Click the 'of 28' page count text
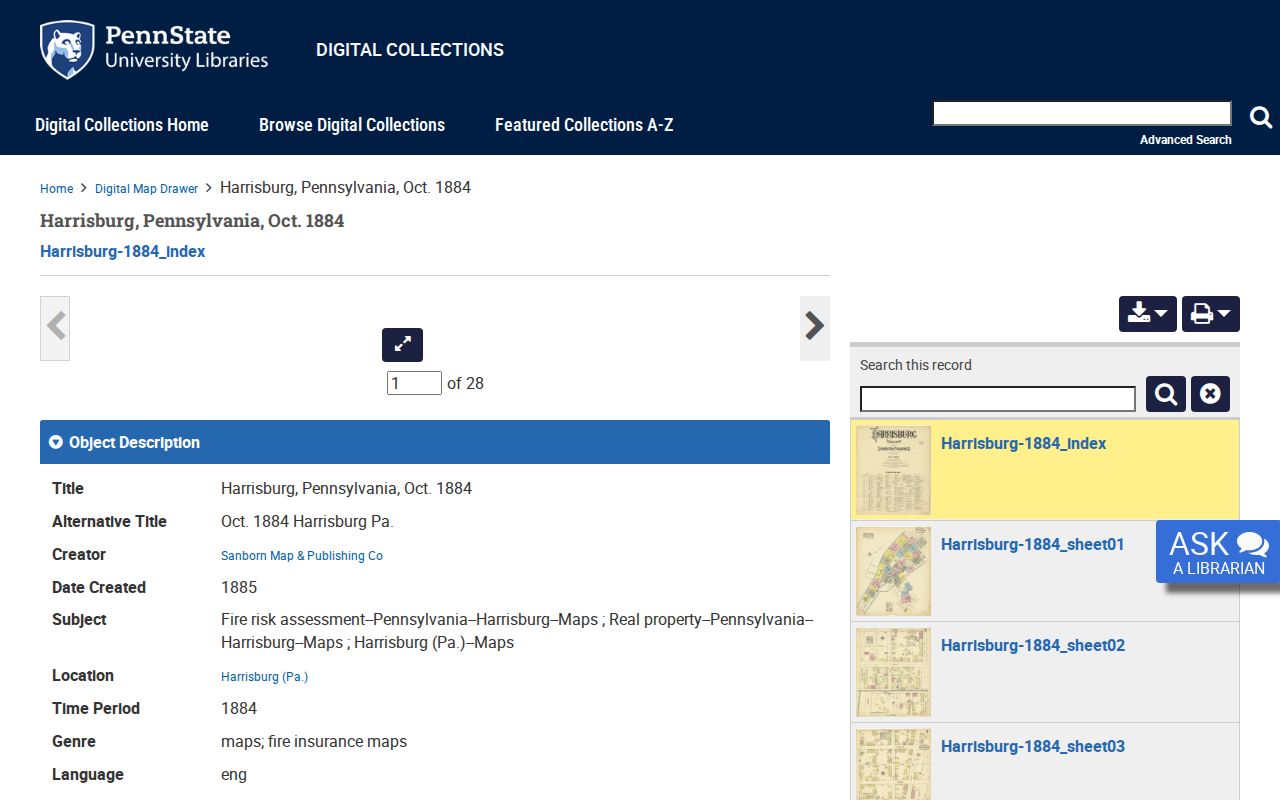This screenshot has height=800, width=1280. pos(465,383)
